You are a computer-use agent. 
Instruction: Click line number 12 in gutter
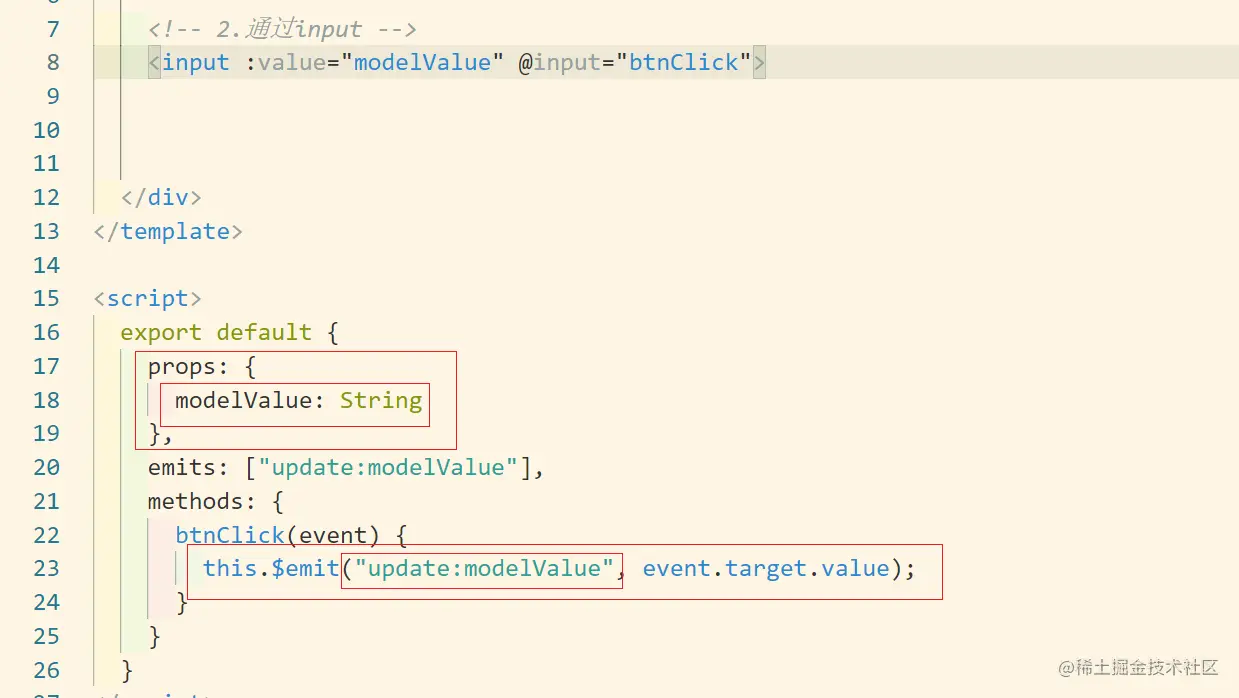click(46, 197)
